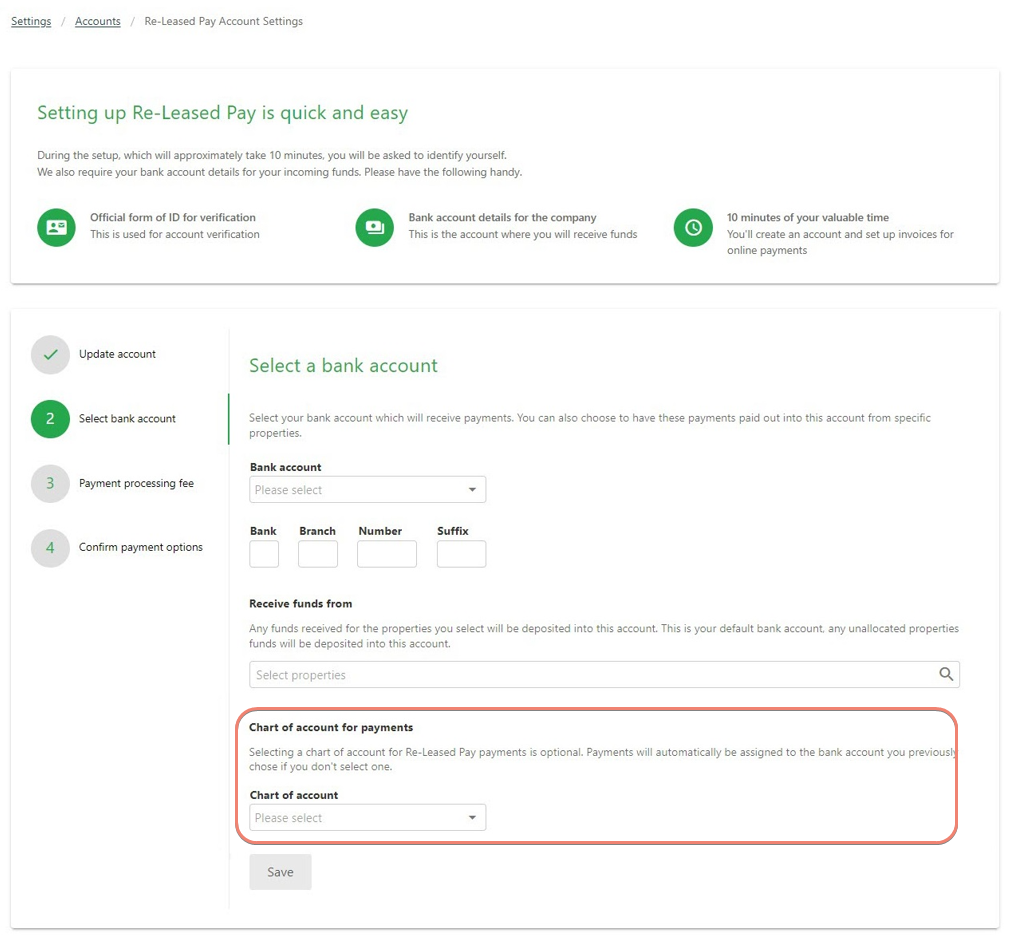Focus the account Number input field
Viewport: 1010px width, 939px height.
tap(386, 554)
